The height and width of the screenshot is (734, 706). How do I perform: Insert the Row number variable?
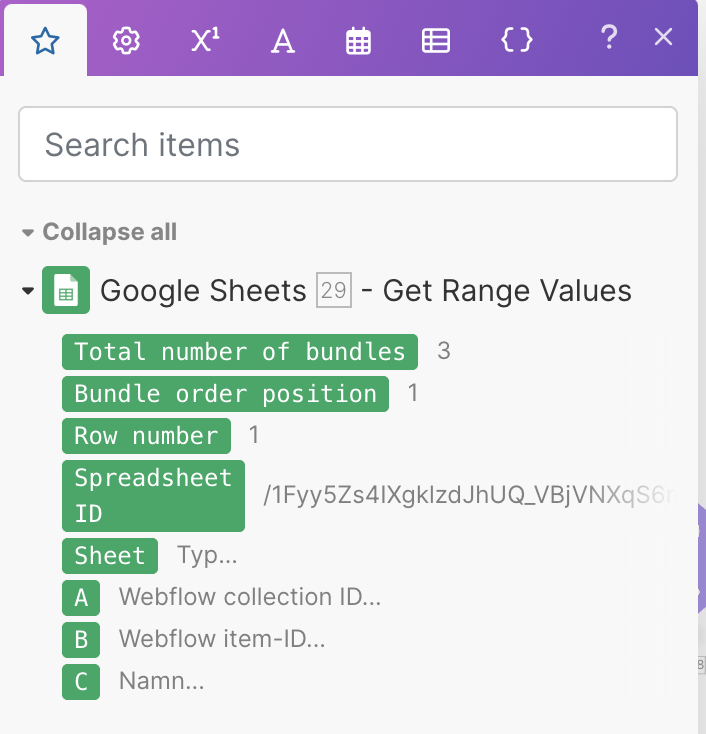point(146,435)
